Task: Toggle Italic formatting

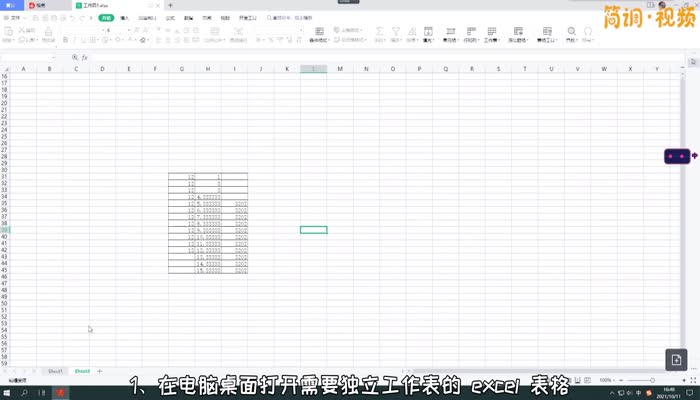Action: pyautogui.click(x=75, y=40)
